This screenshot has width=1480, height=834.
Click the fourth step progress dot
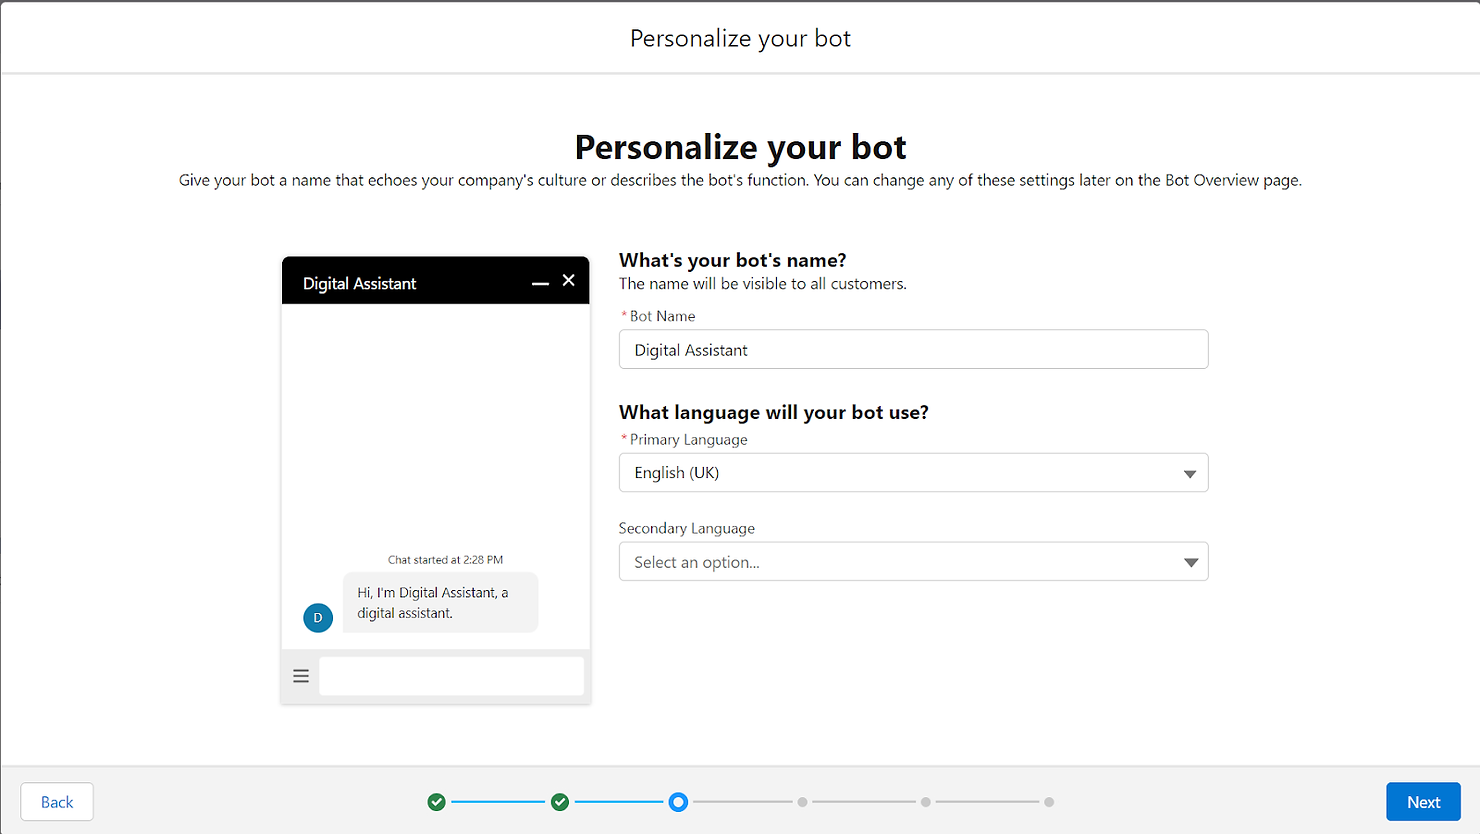802,802
